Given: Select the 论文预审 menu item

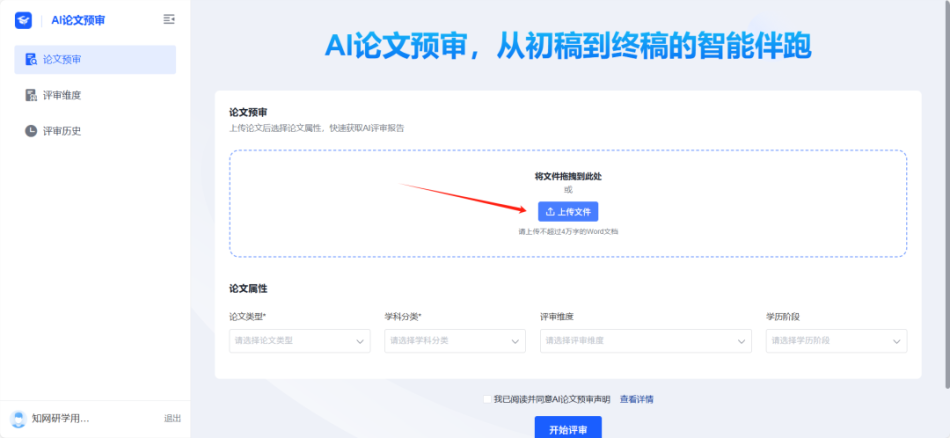Looking at the screenshot, I should pos(62,60).
